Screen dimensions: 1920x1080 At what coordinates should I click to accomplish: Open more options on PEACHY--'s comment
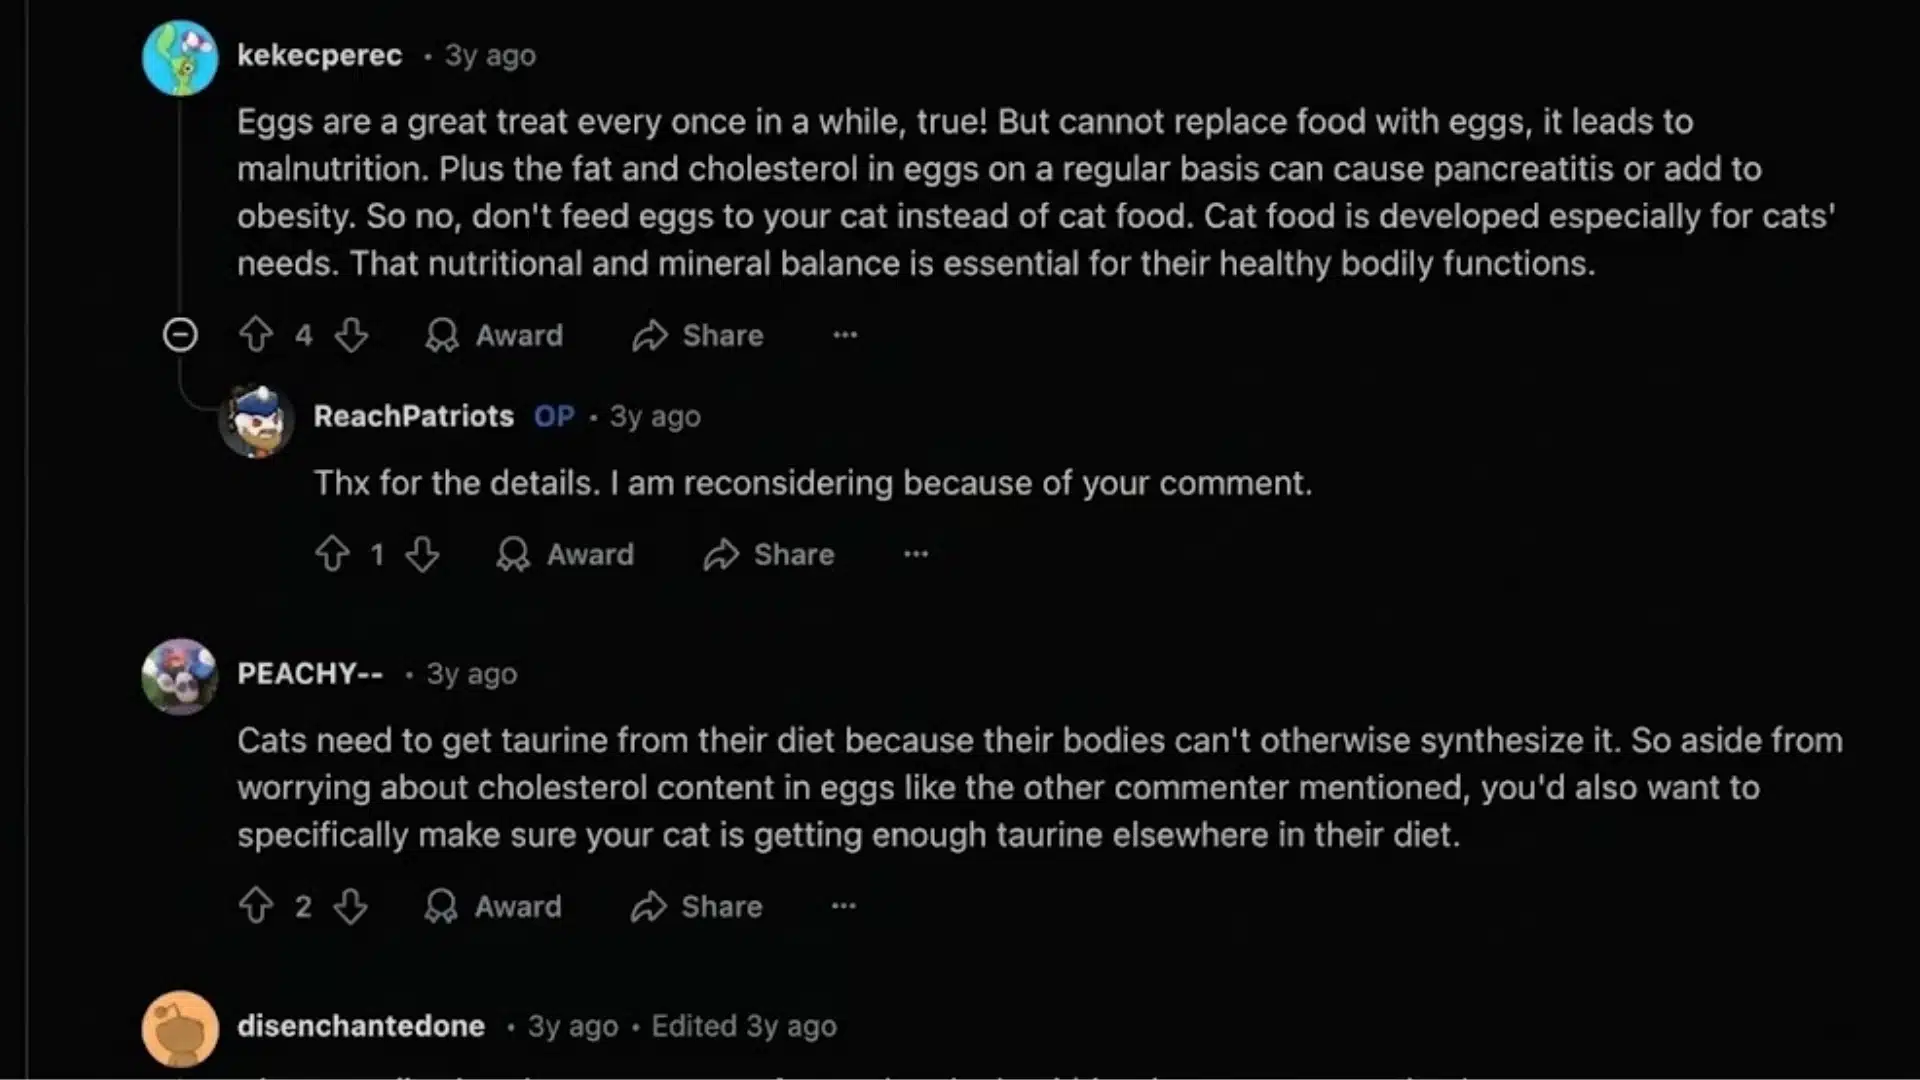(x=843, y=906)
